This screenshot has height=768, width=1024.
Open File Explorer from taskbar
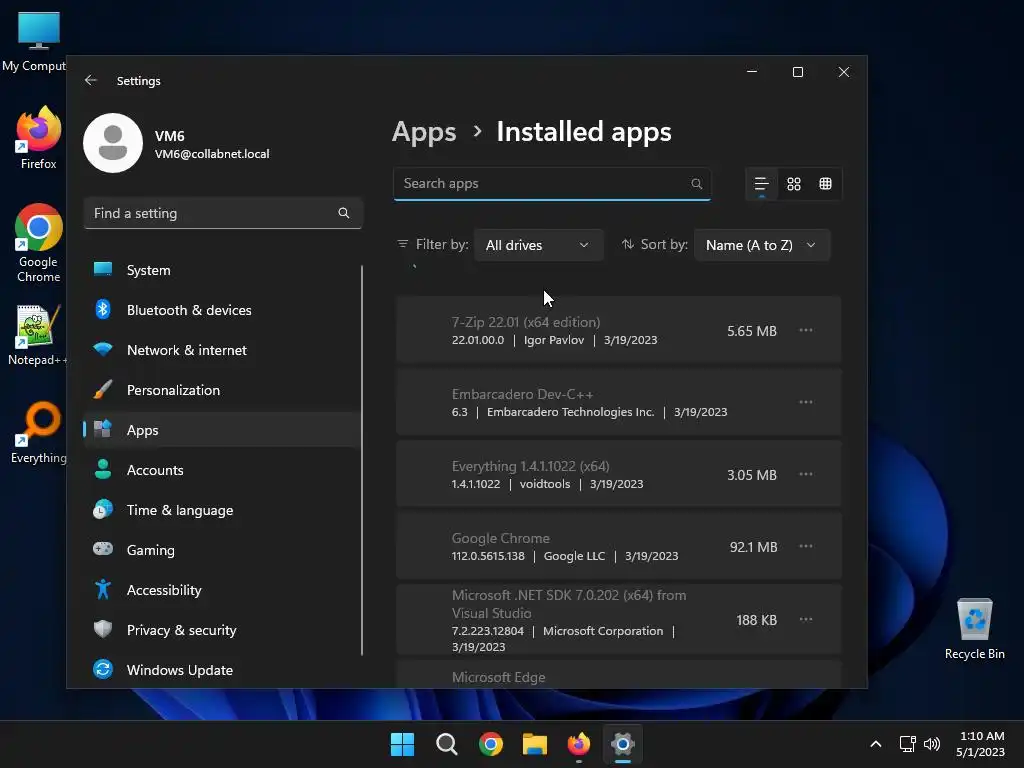[535, 744]
